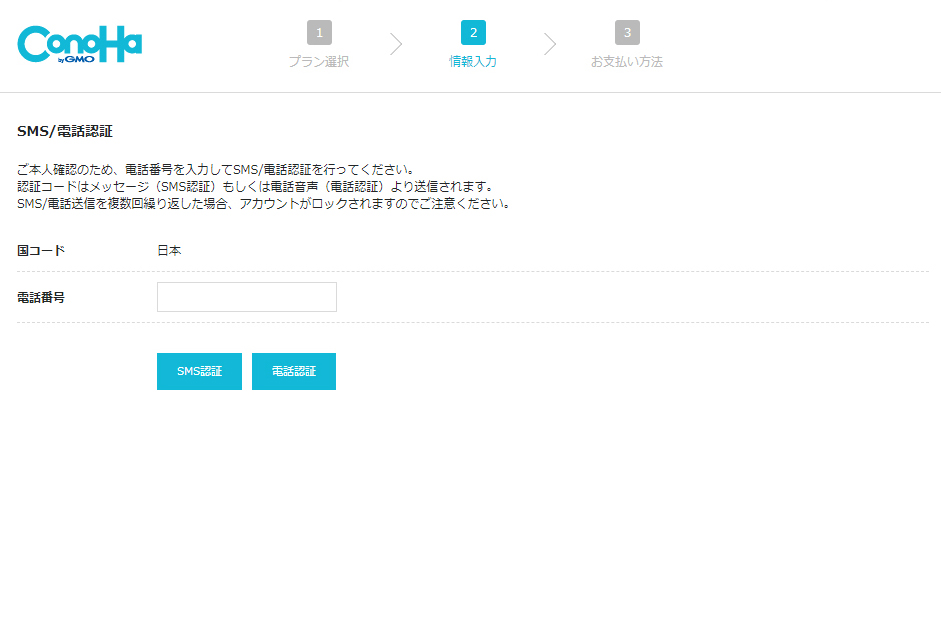This screenshot has width=941, height=628.
Task: Click the プラン選択 step label
Action: tap(319, 61)
